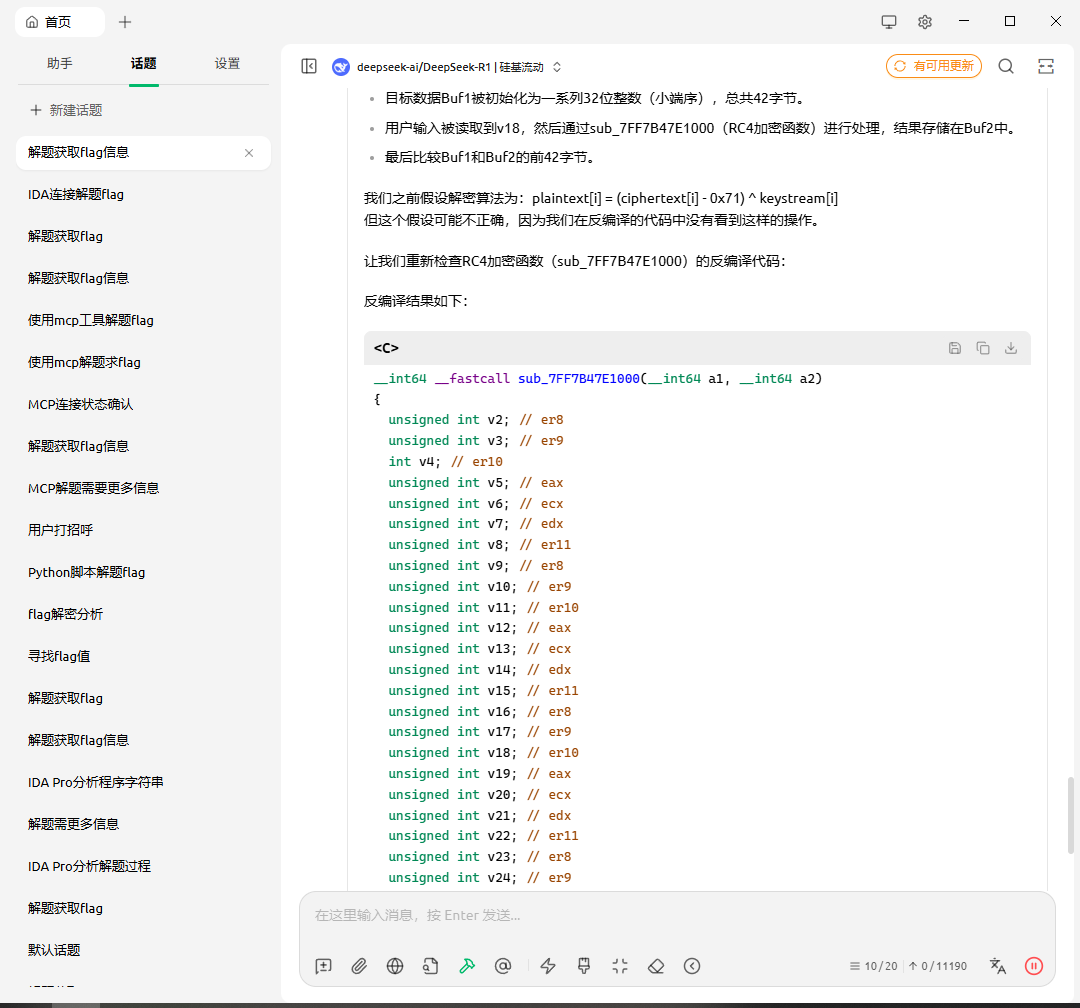Shrink the input area with collapse icon

pos(620,966)
